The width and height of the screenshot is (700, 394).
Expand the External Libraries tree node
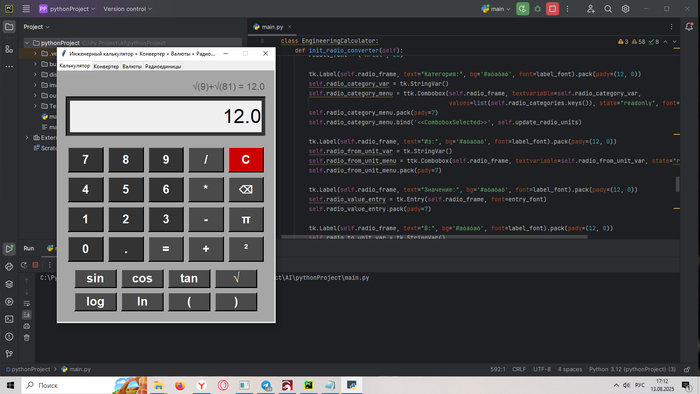27,137
